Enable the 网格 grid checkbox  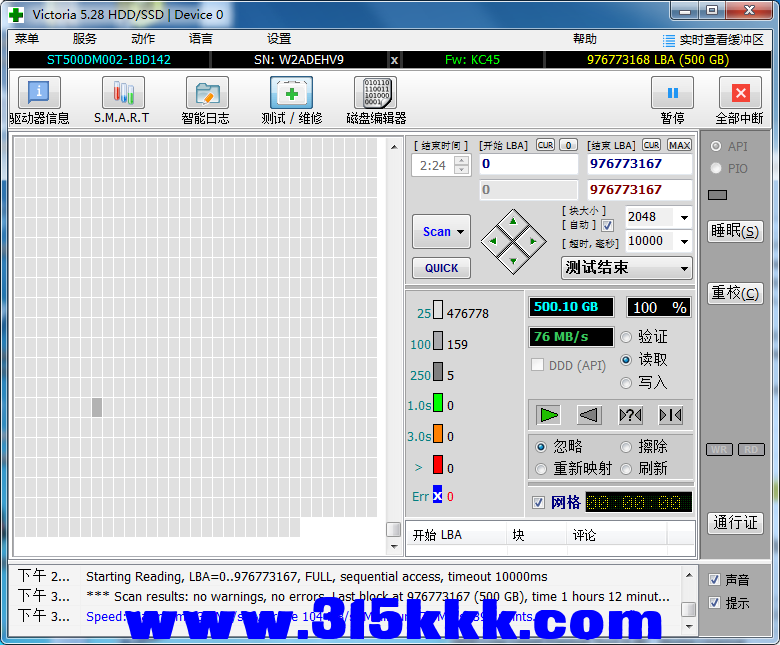tap(539, 502)
